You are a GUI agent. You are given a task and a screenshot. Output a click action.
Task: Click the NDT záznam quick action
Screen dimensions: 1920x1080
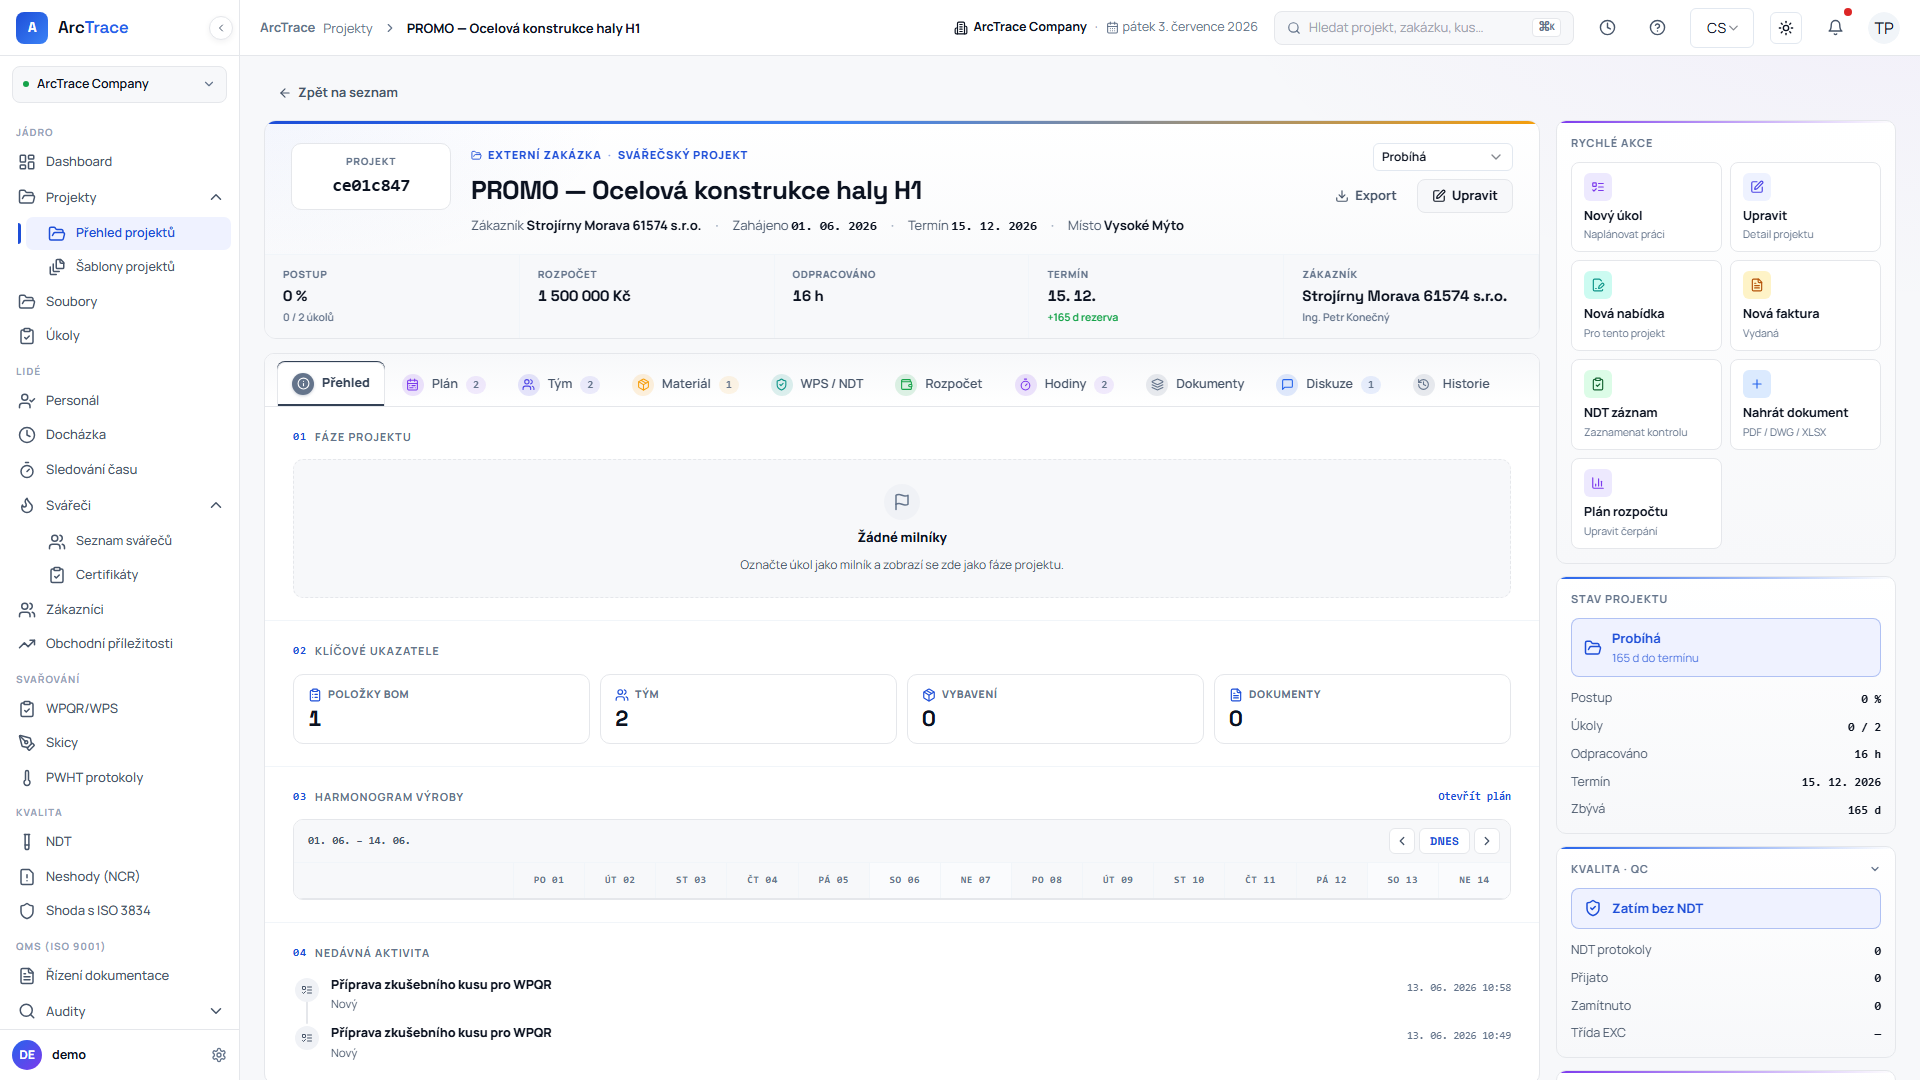pos(1646,405)
